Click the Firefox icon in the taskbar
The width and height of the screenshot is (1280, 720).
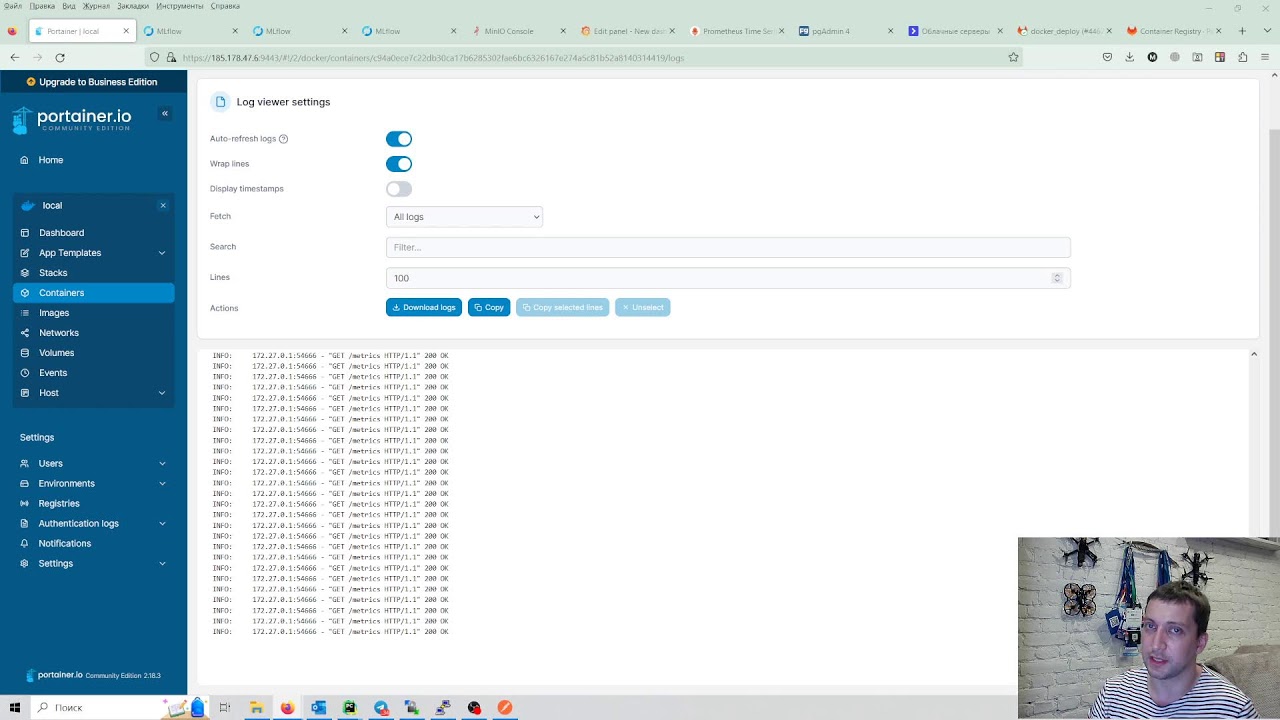pyautogui.click(x=287, y=707)
